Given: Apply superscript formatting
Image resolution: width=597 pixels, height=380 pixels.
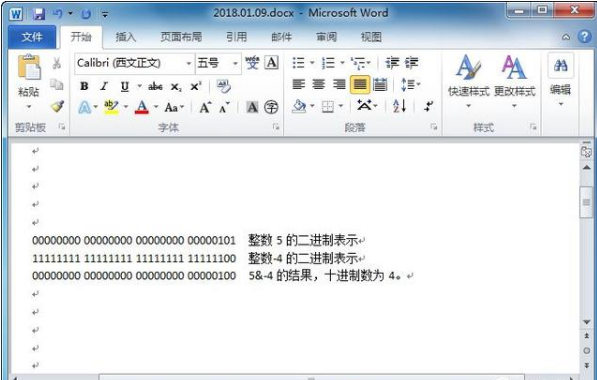Looking at the screenshot, I should [x=196, y=86].
